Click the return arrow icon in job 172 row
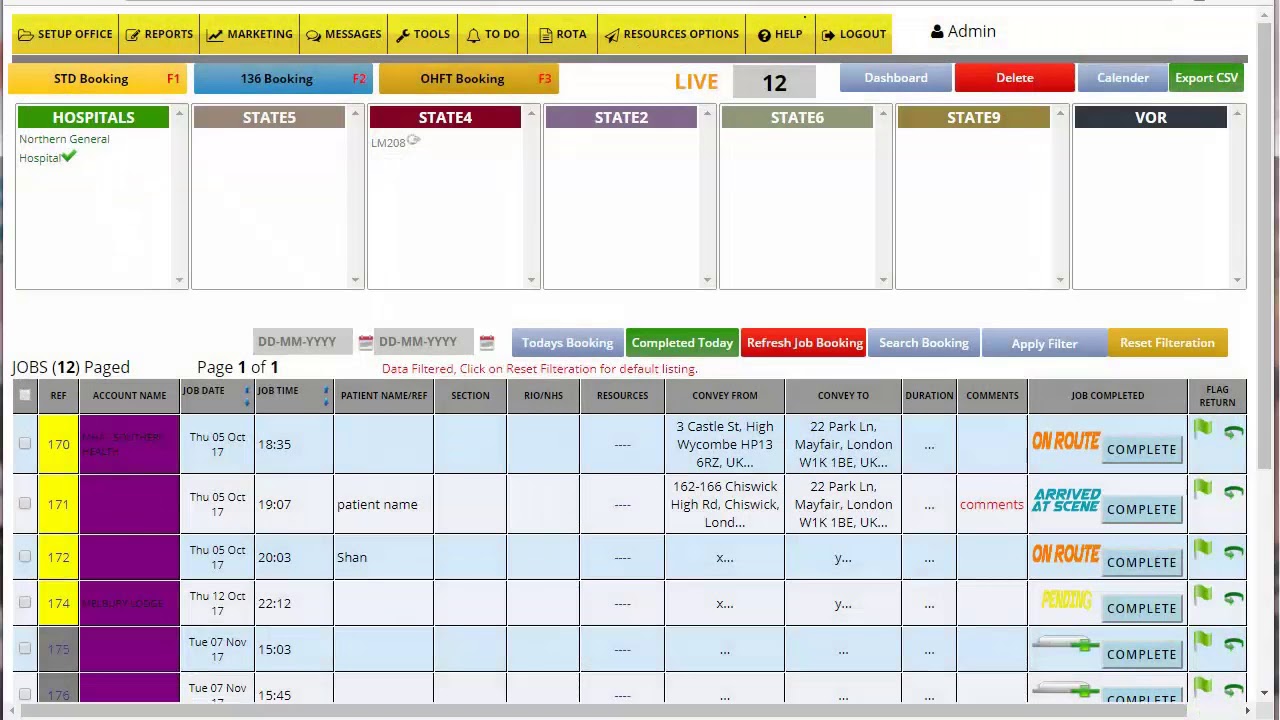This screenshot has width=1280, height=720. tap(1233, 552)
